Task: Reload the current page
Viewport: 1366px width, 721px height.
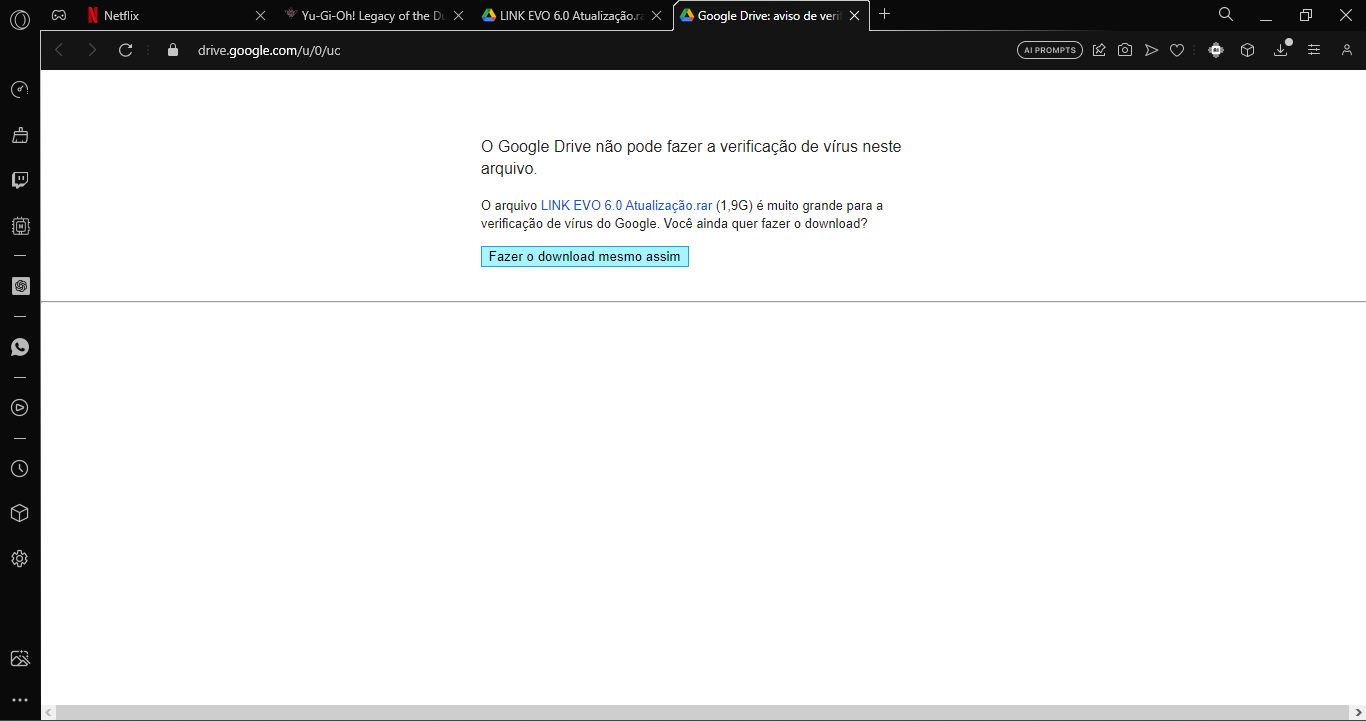Action: 126,50
